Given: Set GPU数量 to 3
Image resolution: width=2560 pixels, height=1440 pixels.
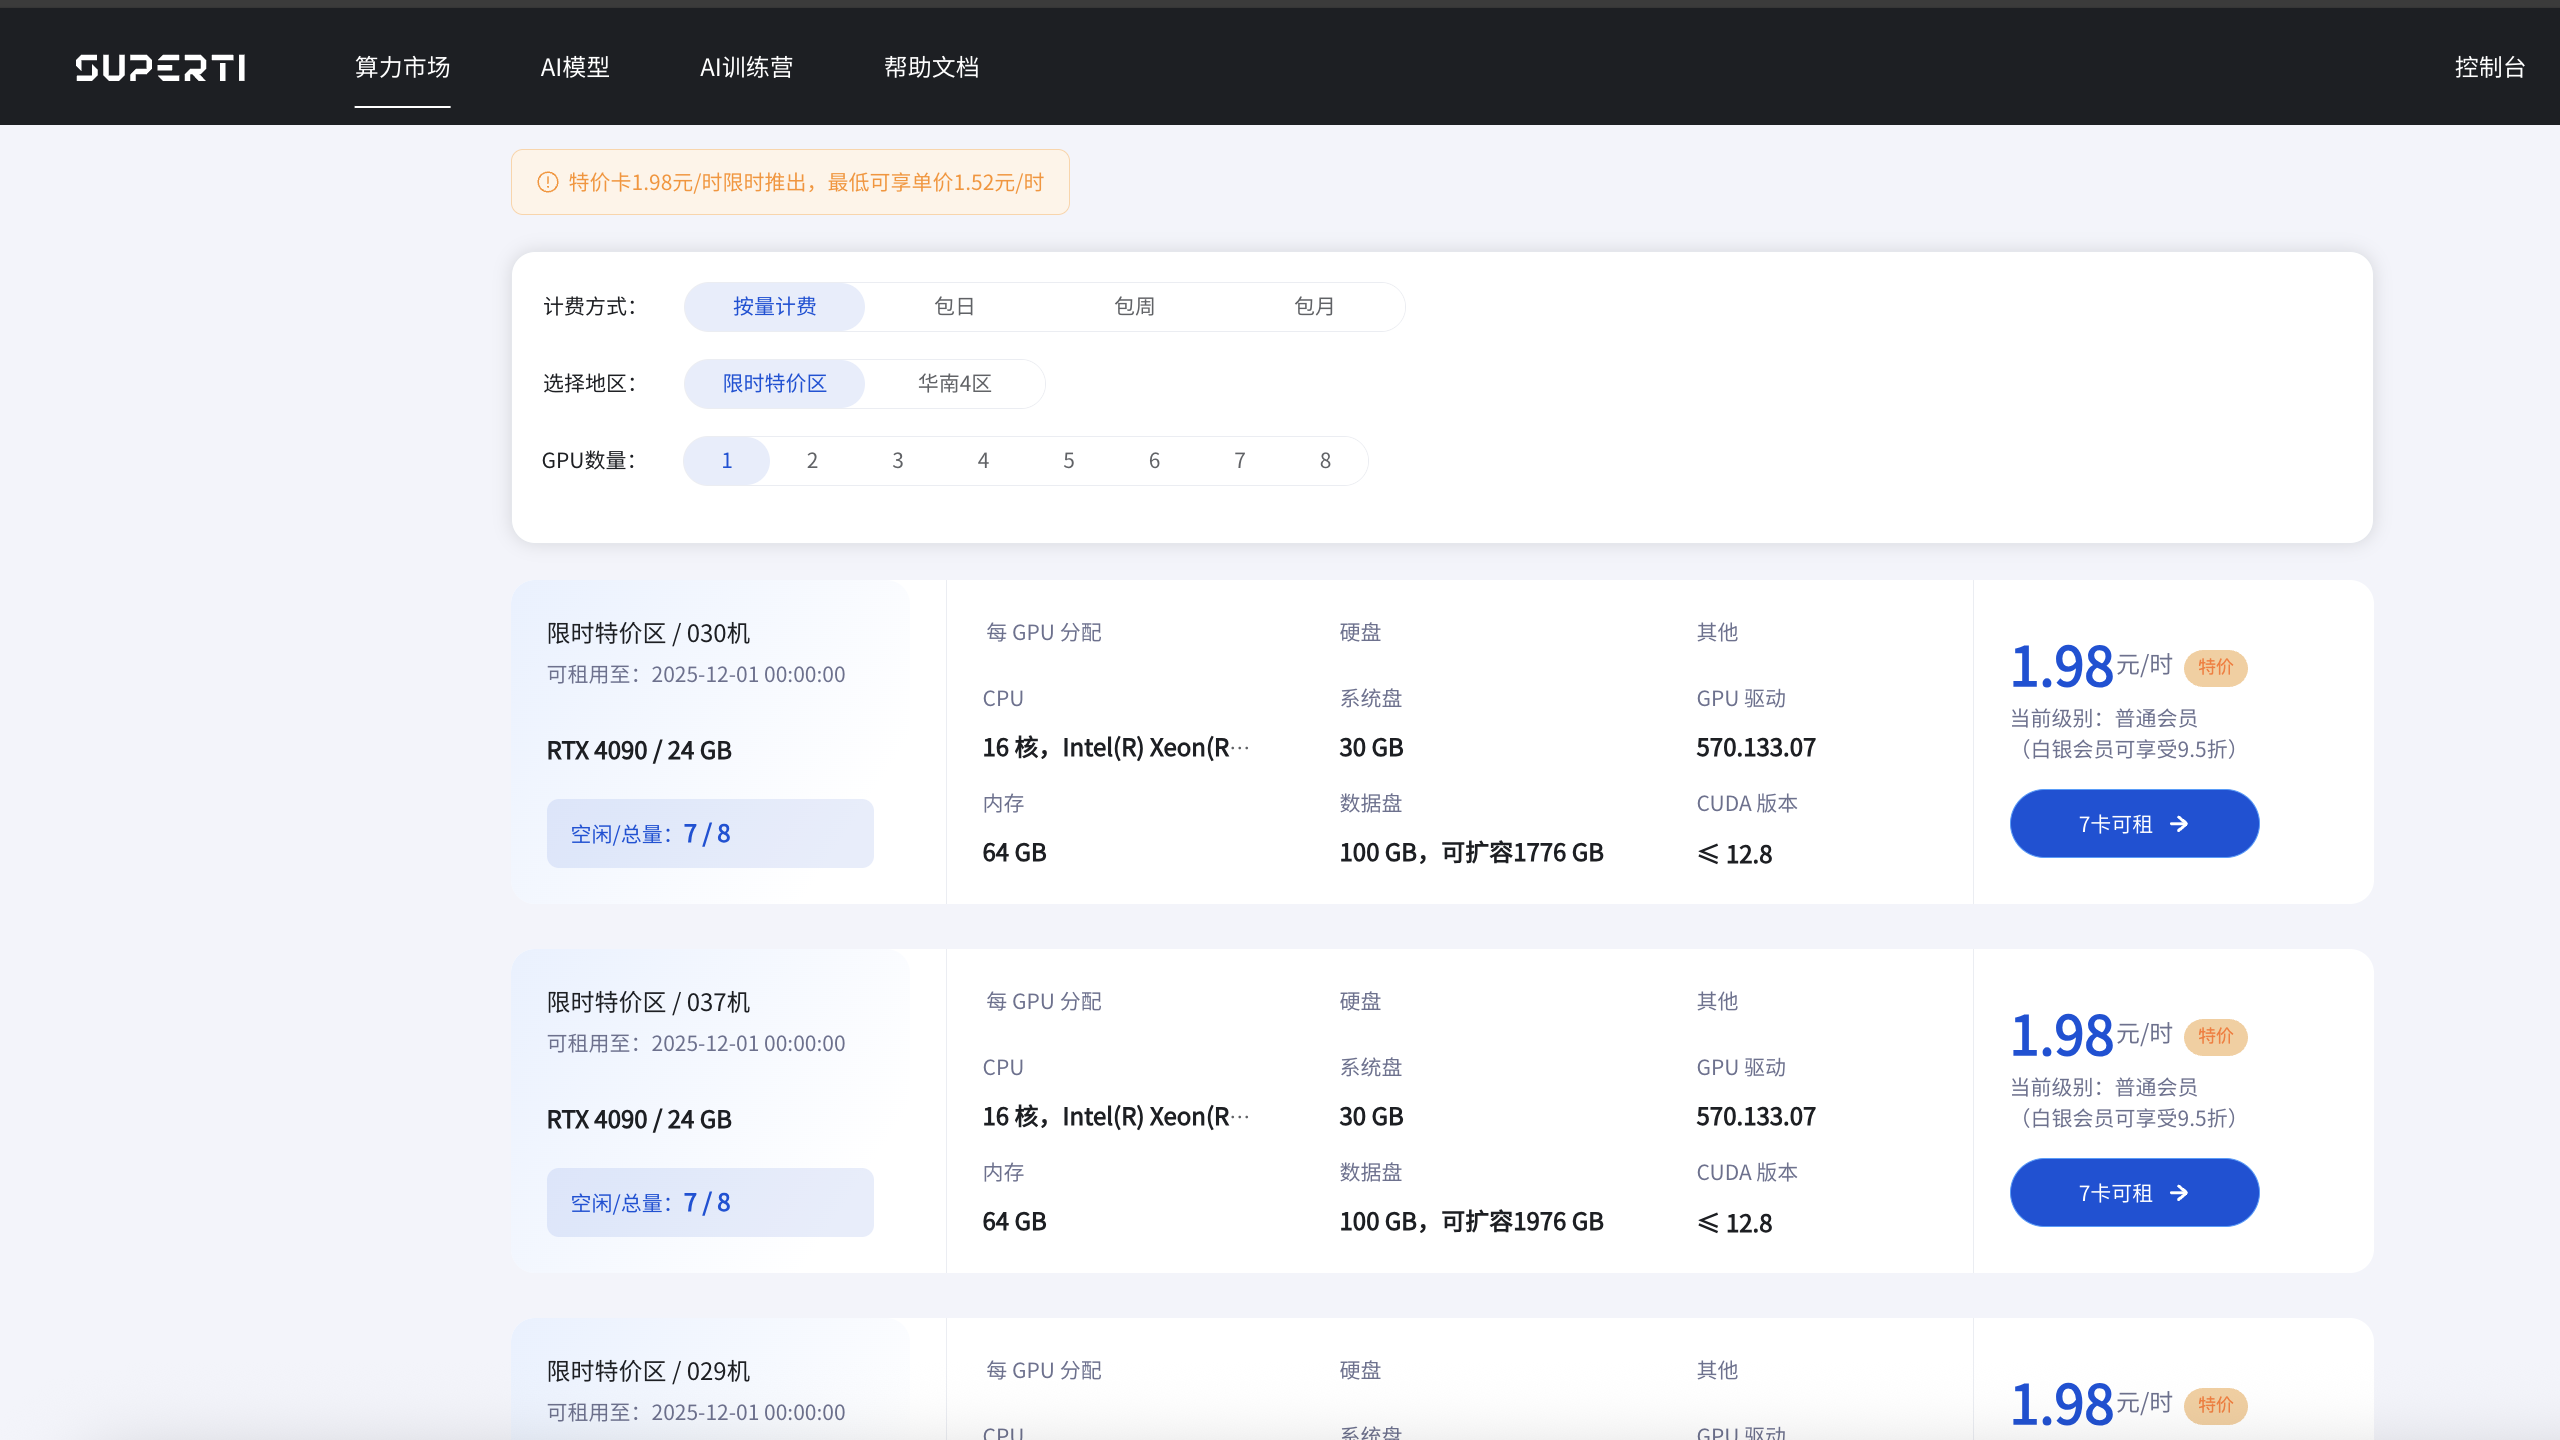Looking at the screenshot, I should click(x=898, y=460).
